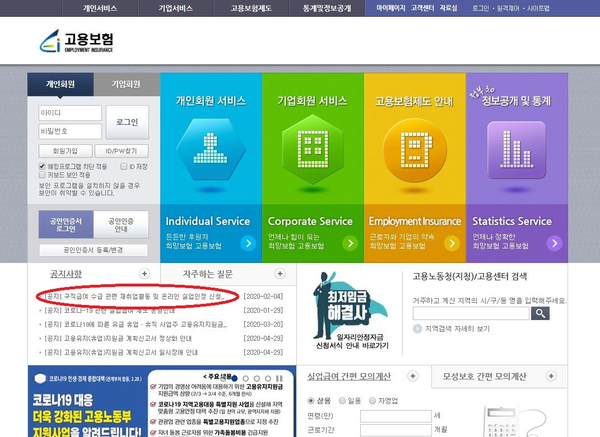This screenshot has height=437, width=600.
Task: Switch to the 자주하는 질문 tab
Action: coord(207,274)
